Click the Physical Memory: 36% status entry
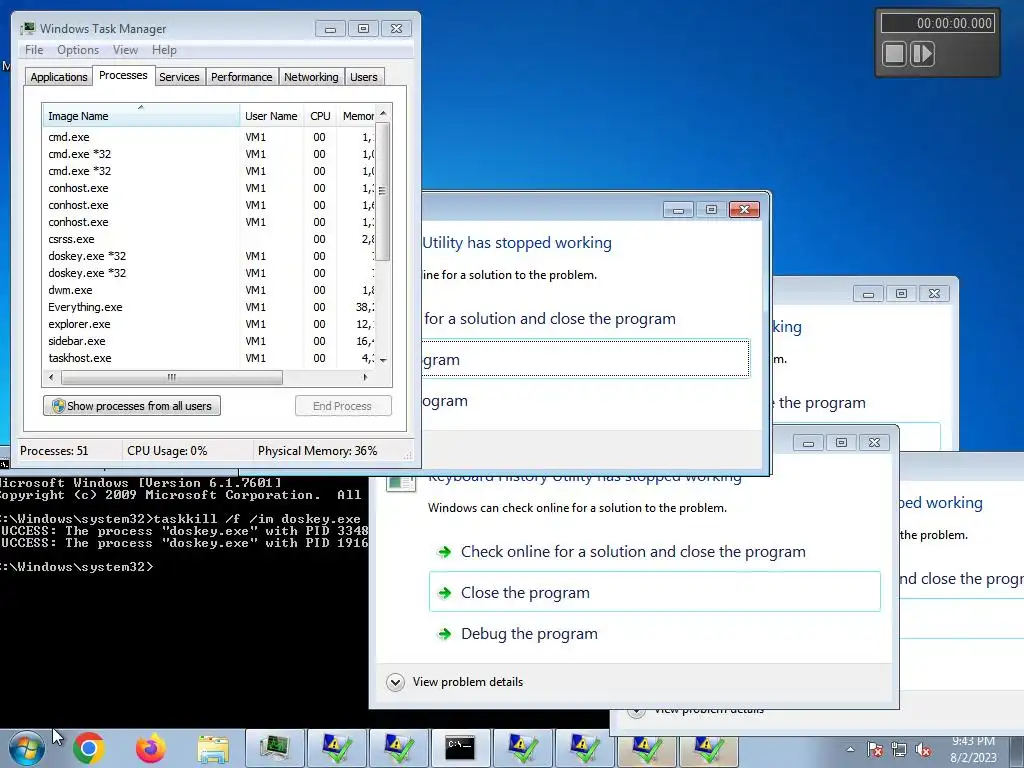Viewport: 1024px width, 768px height. (x=317, y=451)
